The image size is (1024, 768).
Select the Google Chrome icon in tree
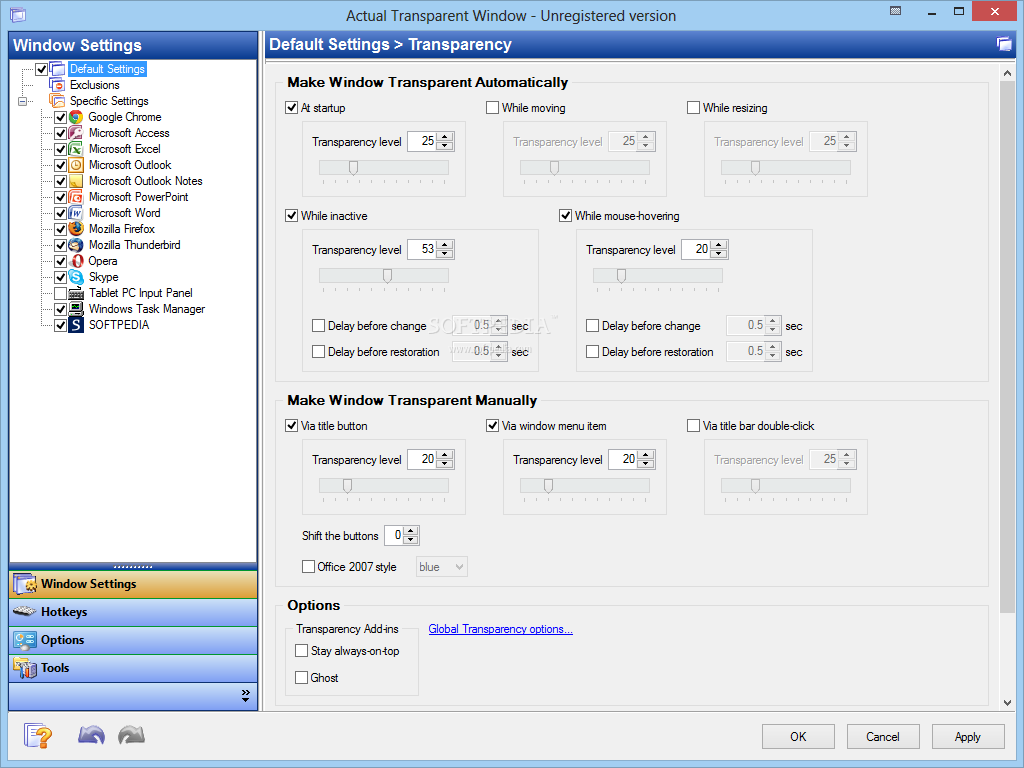tap(76, 117)
